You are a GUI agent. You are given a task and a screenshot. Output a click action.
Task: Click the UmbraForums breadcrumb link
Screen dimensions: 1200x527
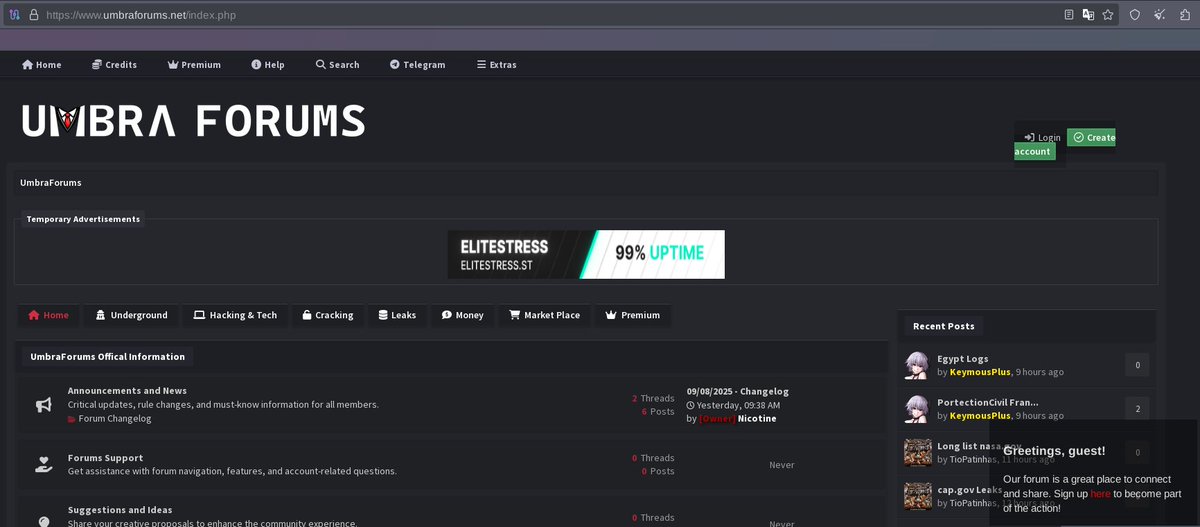51,183
